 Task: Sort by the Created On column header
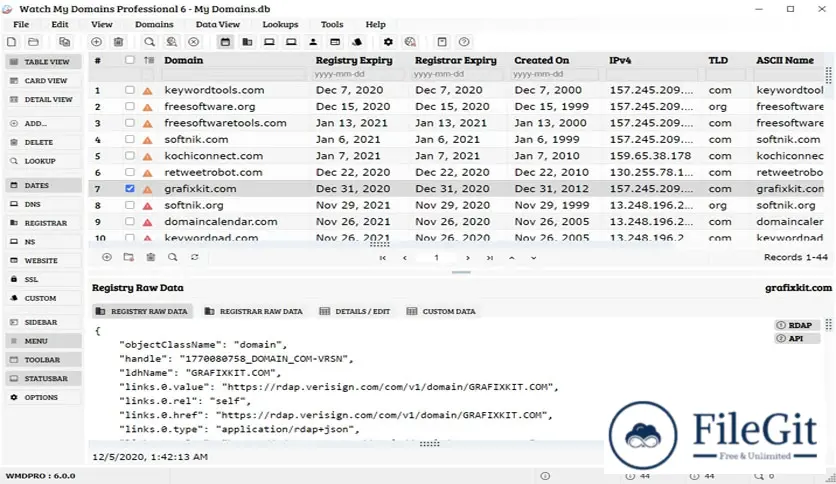pyautogui.click(x=541, y=60)
